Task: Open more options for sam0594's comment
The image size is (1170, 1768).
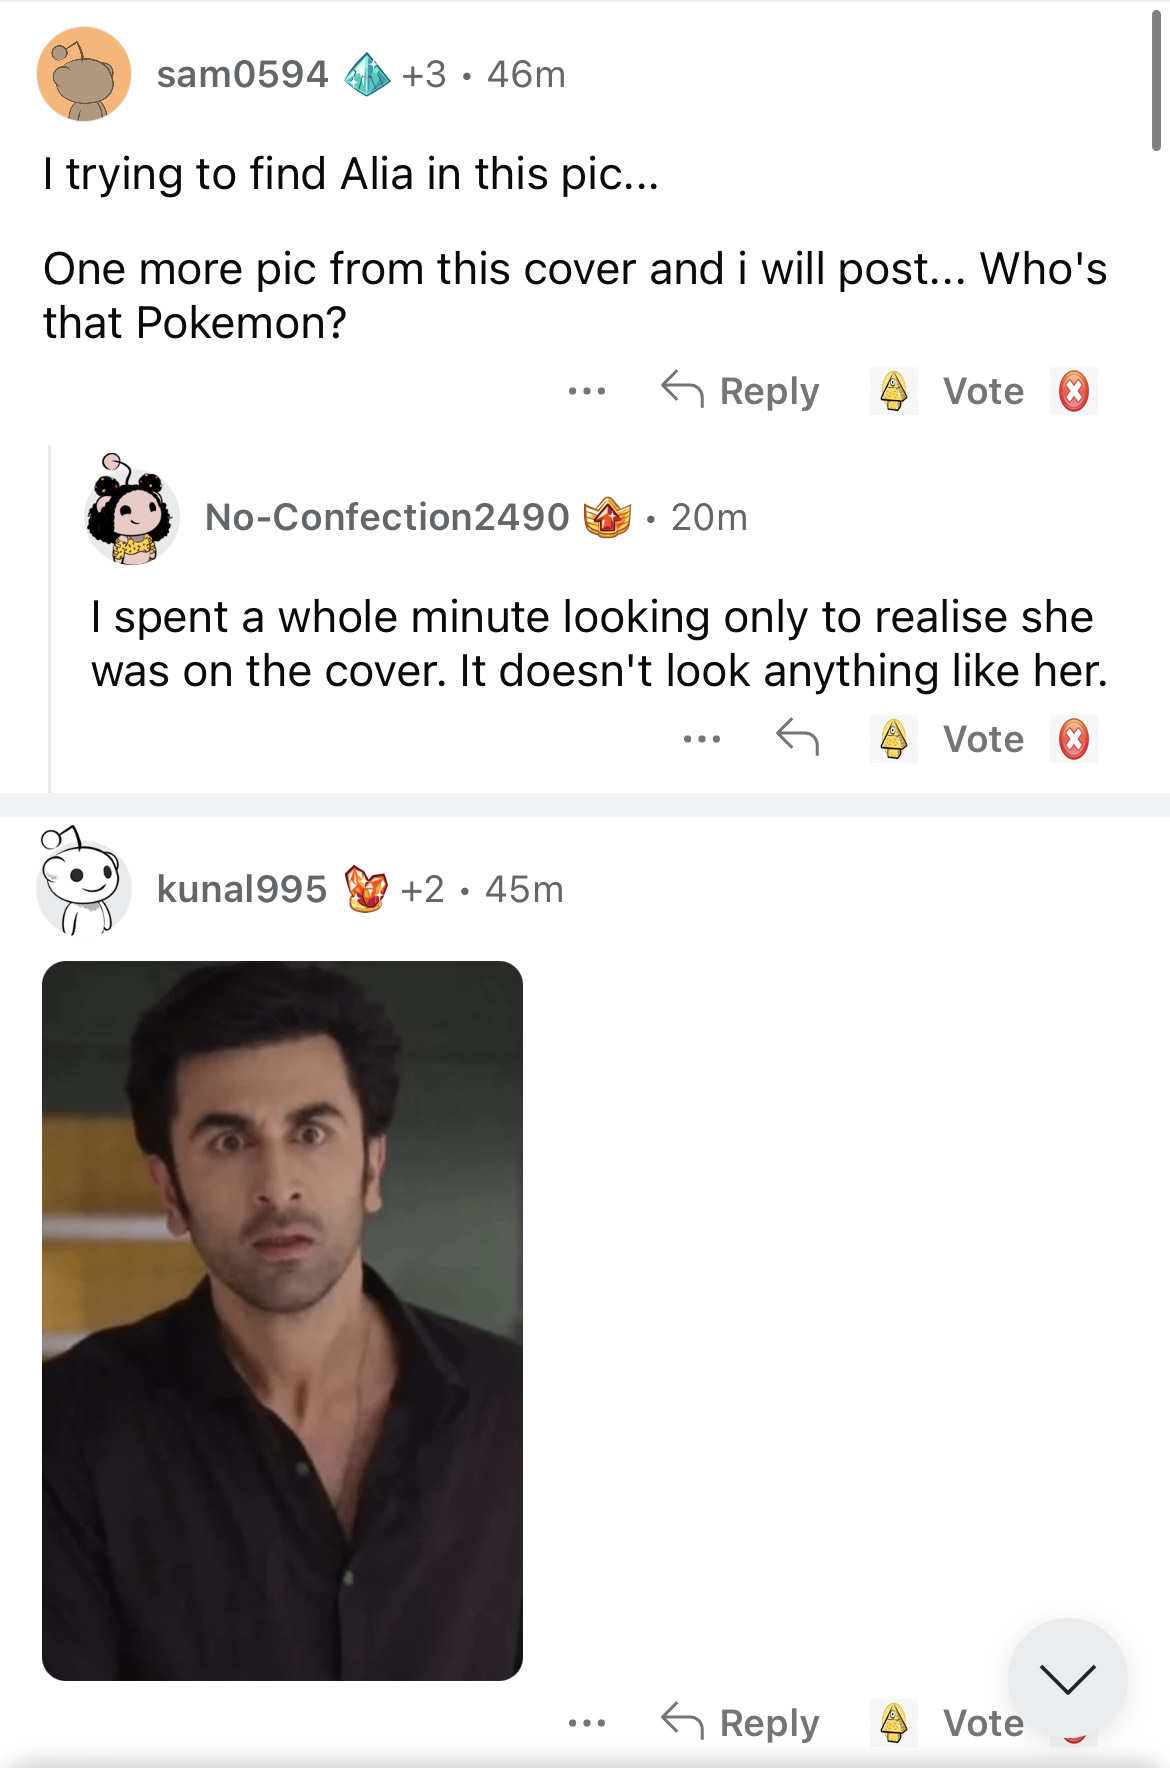Action: 586,391
